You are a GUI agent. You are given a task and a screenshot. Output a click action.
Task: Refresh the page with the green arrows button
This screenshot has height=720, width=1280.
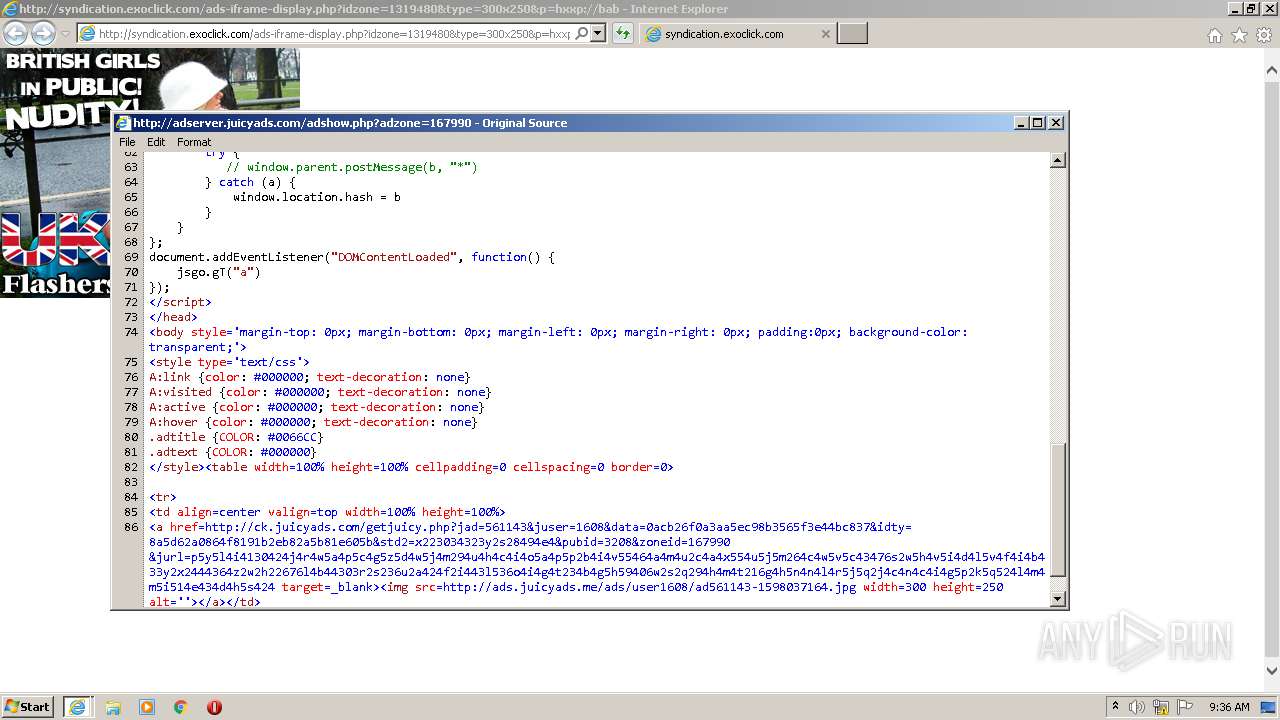pos(623,33)
